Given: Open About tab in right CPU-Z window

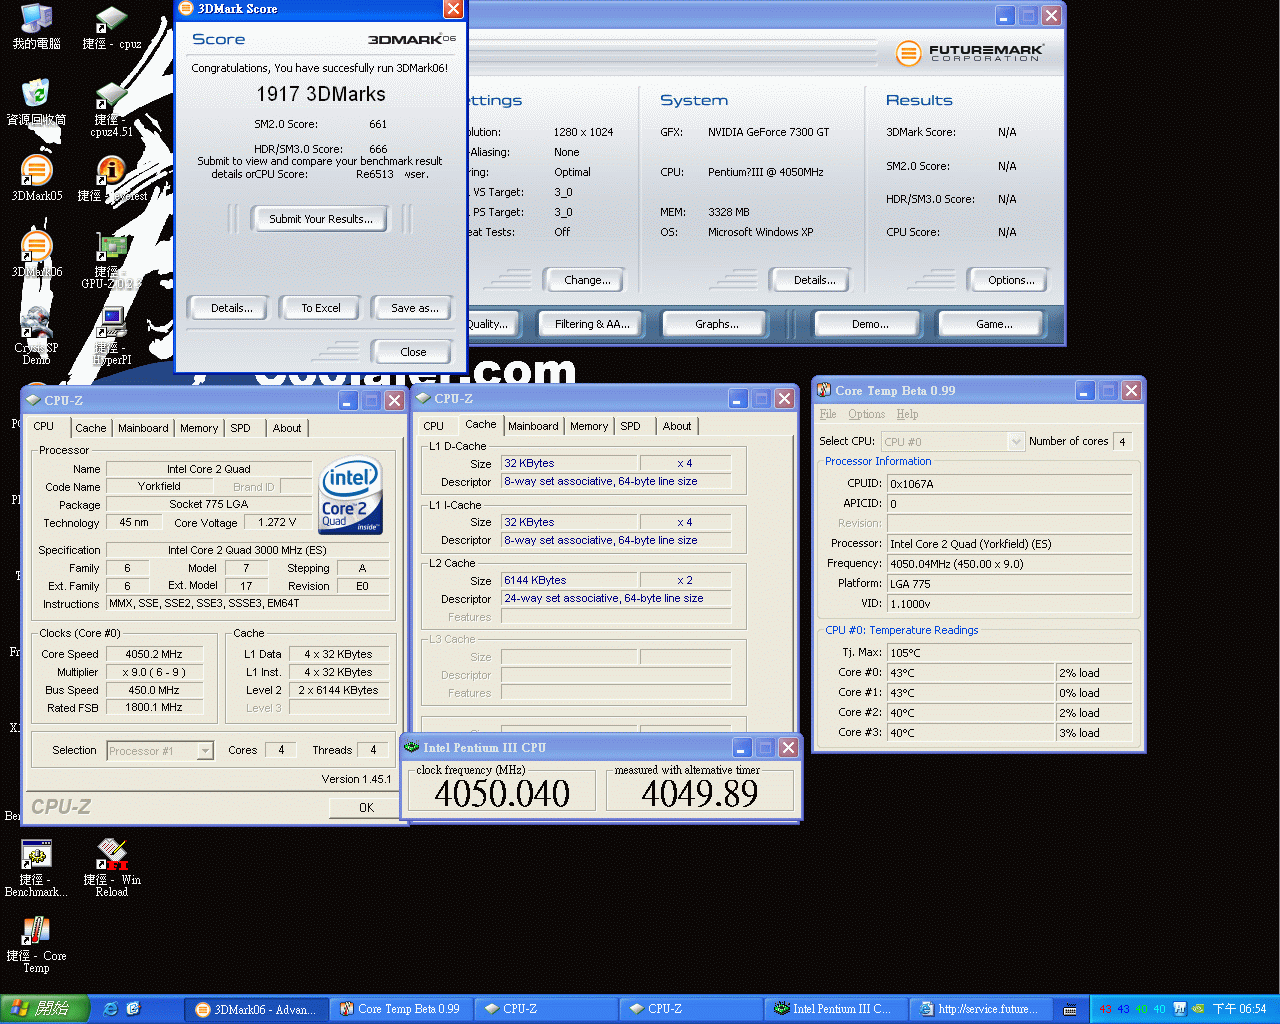Looking at the screenshot, I should click(x=677, y=426).
